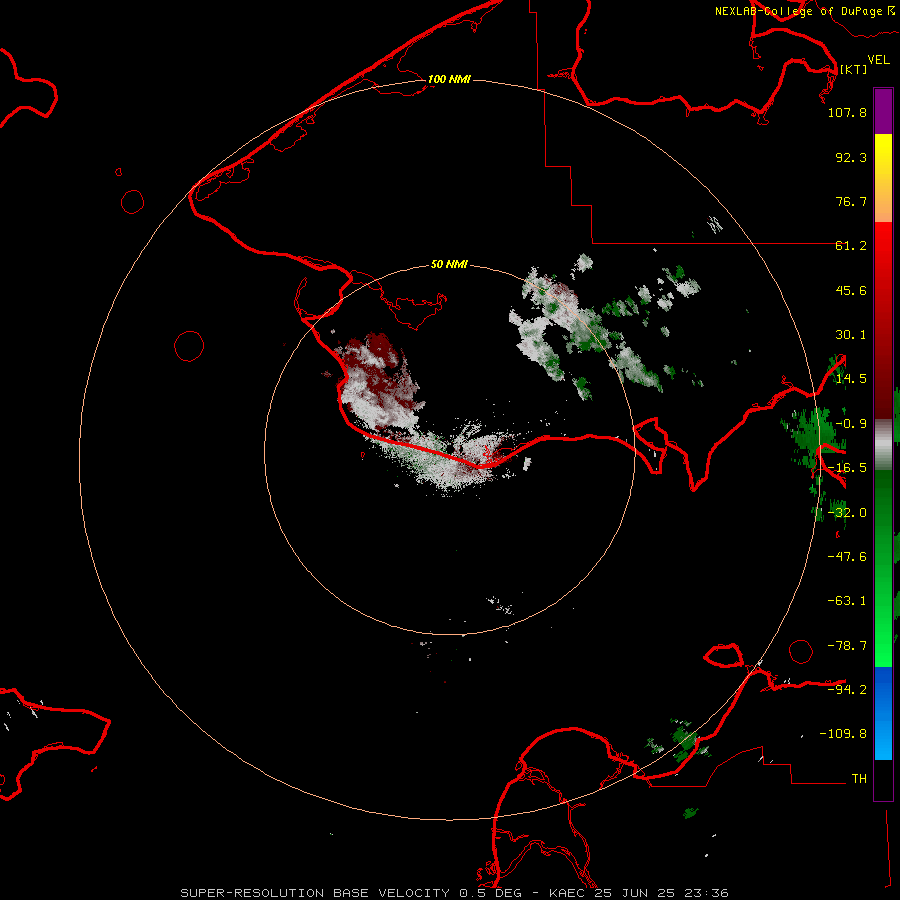Image resolution: width=900 pixels, height=900 pixels.
Task: Click the gray near-zero segment of color bar
Action: 883,444
